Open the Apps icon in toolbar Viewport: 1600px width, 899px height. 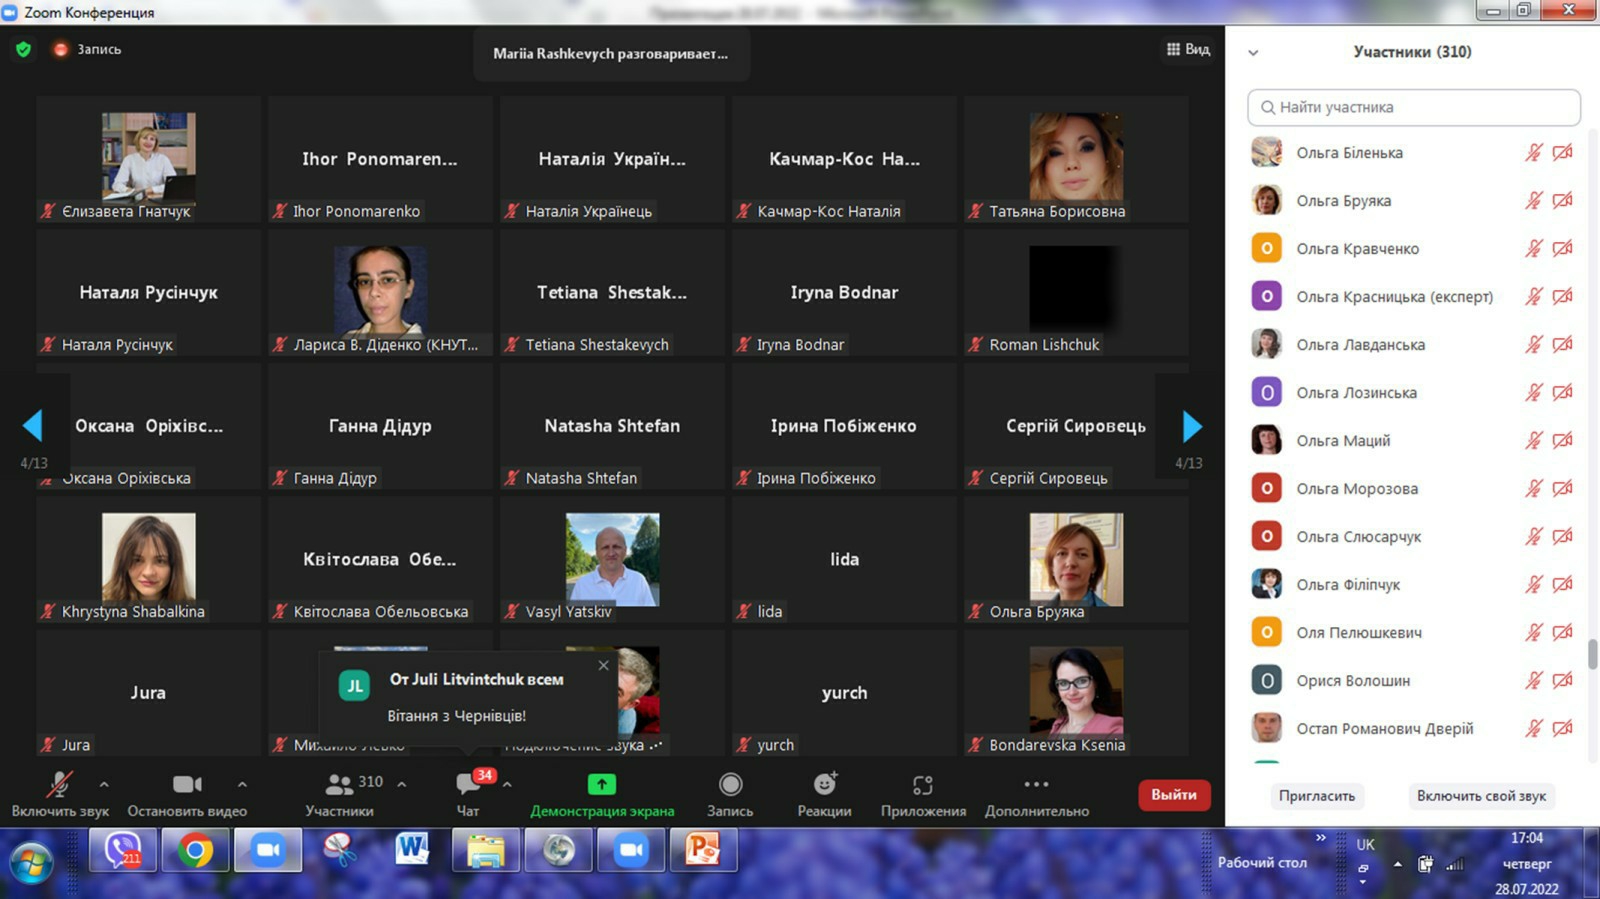[x=922, y=785]
